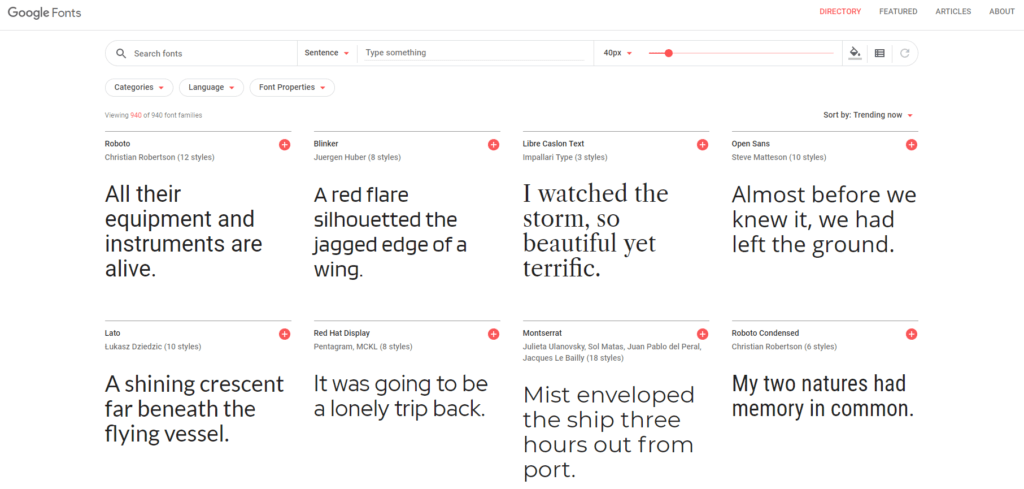
Task: Open the About tab
Action: [x=1002, y=12]
